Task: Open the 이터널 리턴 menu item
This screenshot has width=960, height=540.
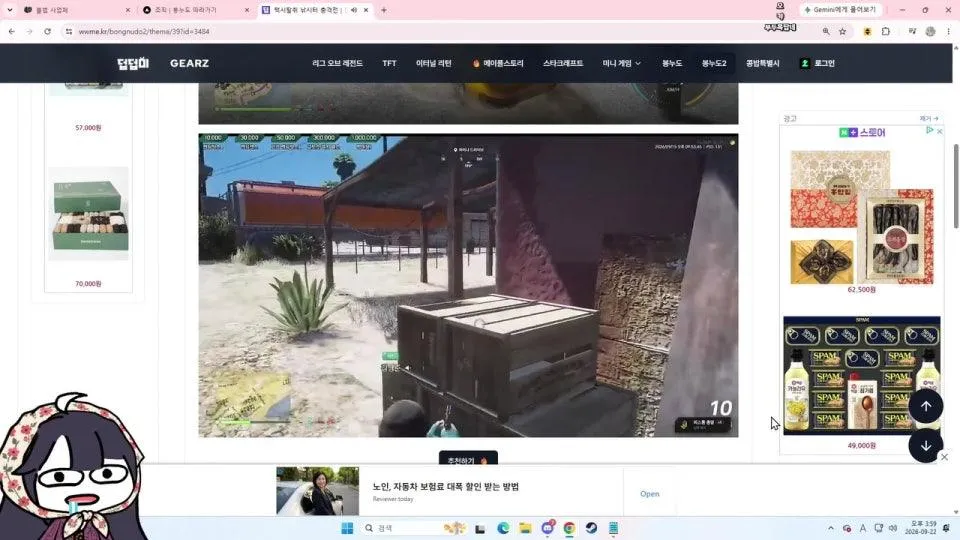Action: [433, 63]
